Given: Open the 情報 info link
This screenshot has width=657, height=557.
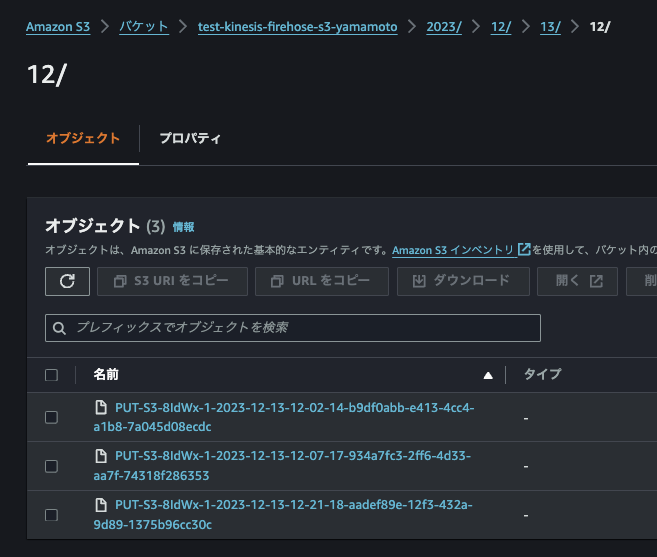Looking at the screenshot, I should tap(184, 227).
